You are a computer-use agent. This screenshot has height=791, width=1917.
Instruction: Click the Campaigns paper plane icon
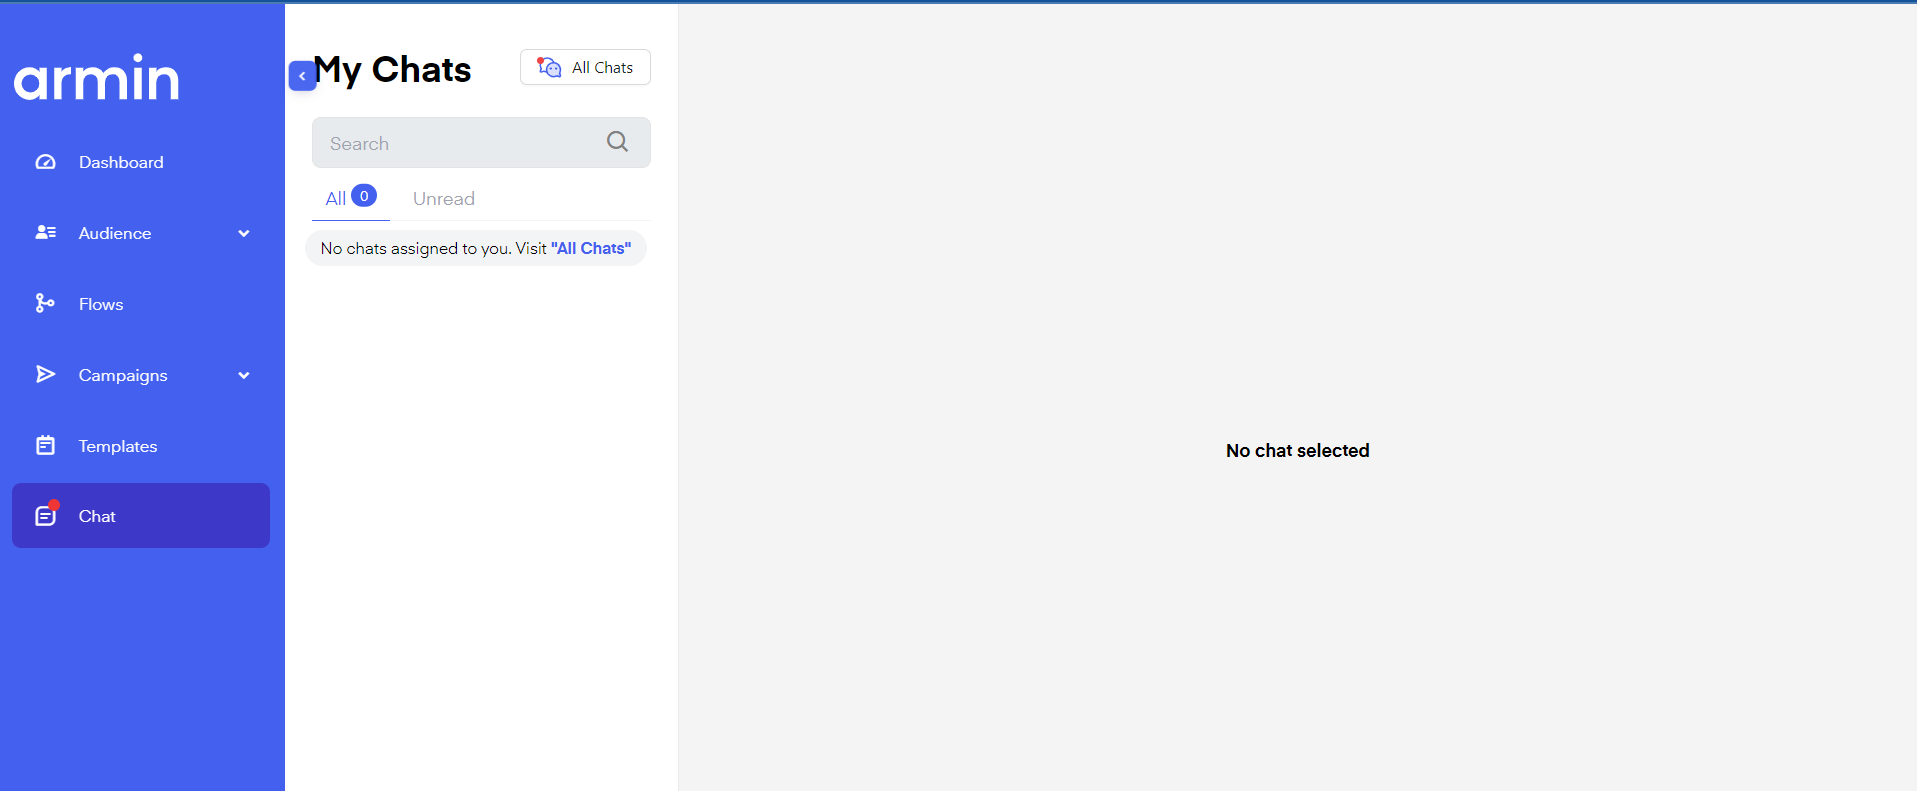[x=45, y=375]
